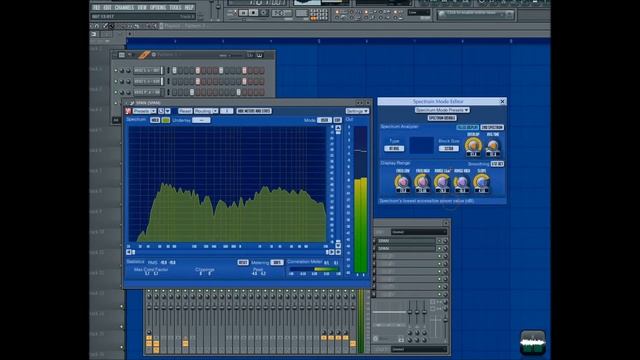640x360 pixels.
Task: Open the Spectrum Mode Presets dropdown
Action: pos(442,110)
